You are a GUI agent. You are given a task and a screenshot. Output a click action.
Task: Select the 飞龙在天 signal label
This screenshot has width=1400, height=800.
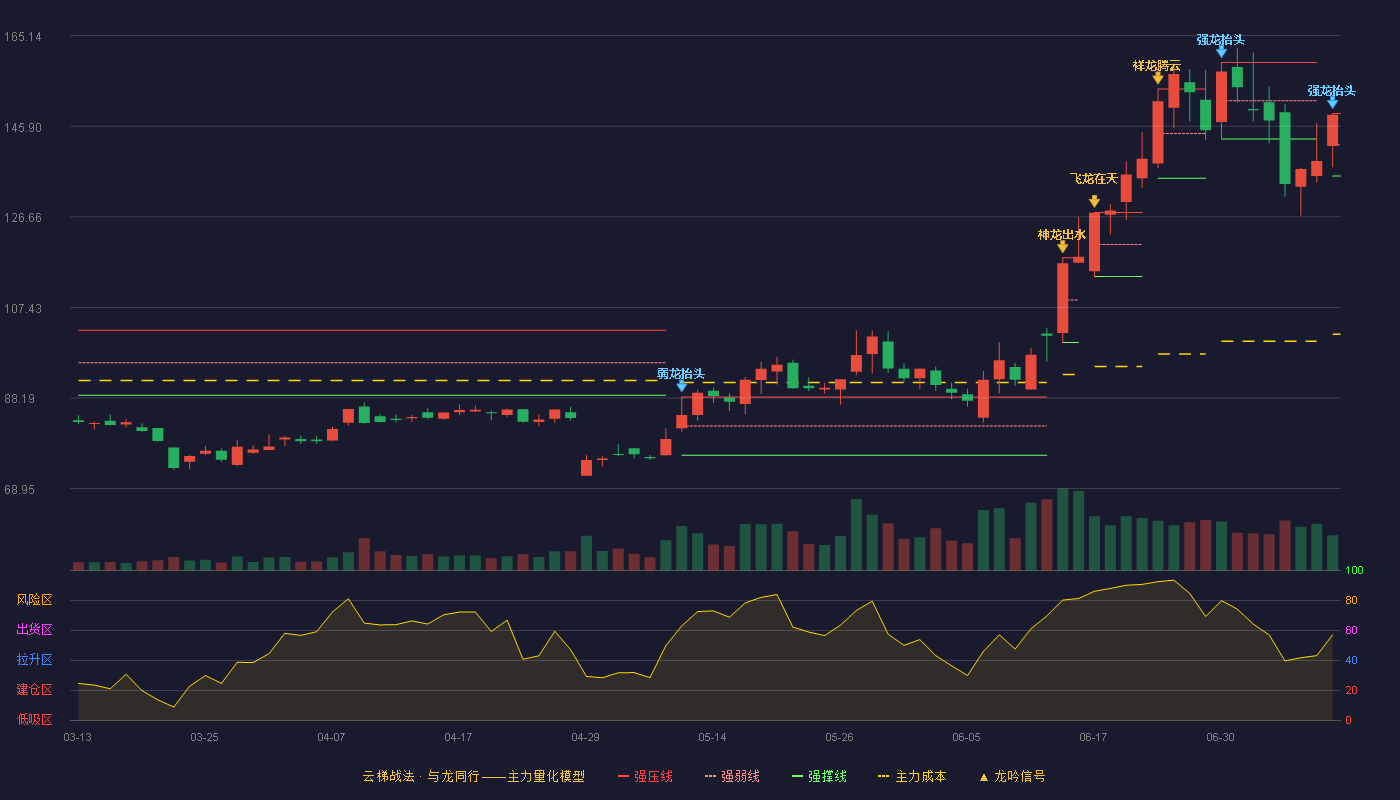[1094, 178]
